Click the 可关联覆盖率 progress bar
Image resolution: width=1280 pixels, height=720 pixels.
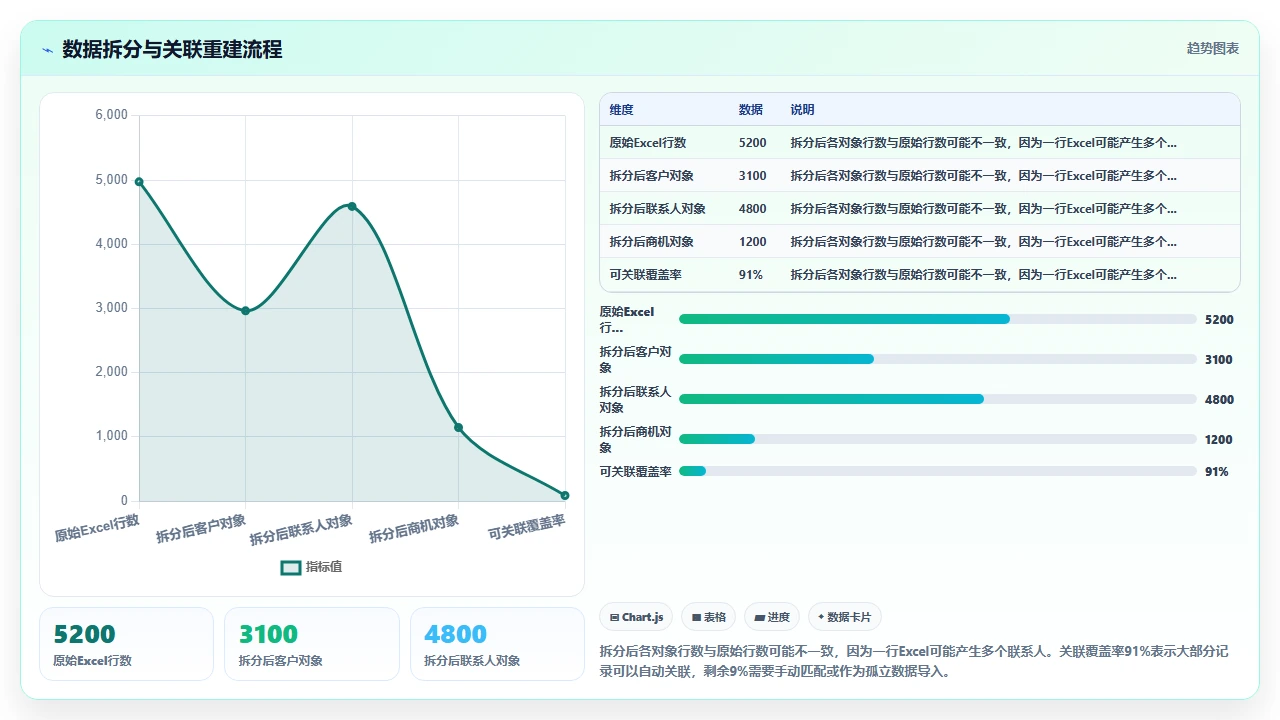[938, 471]
